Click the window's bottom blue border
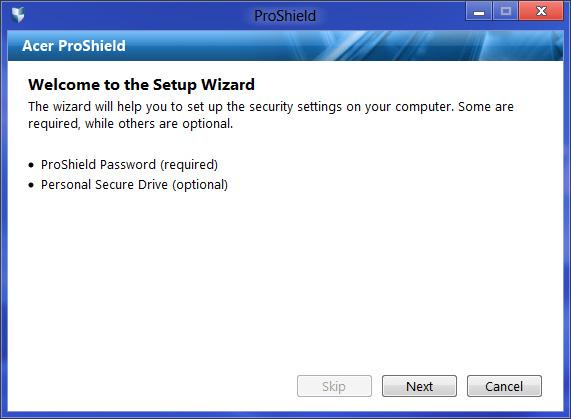 286,415
